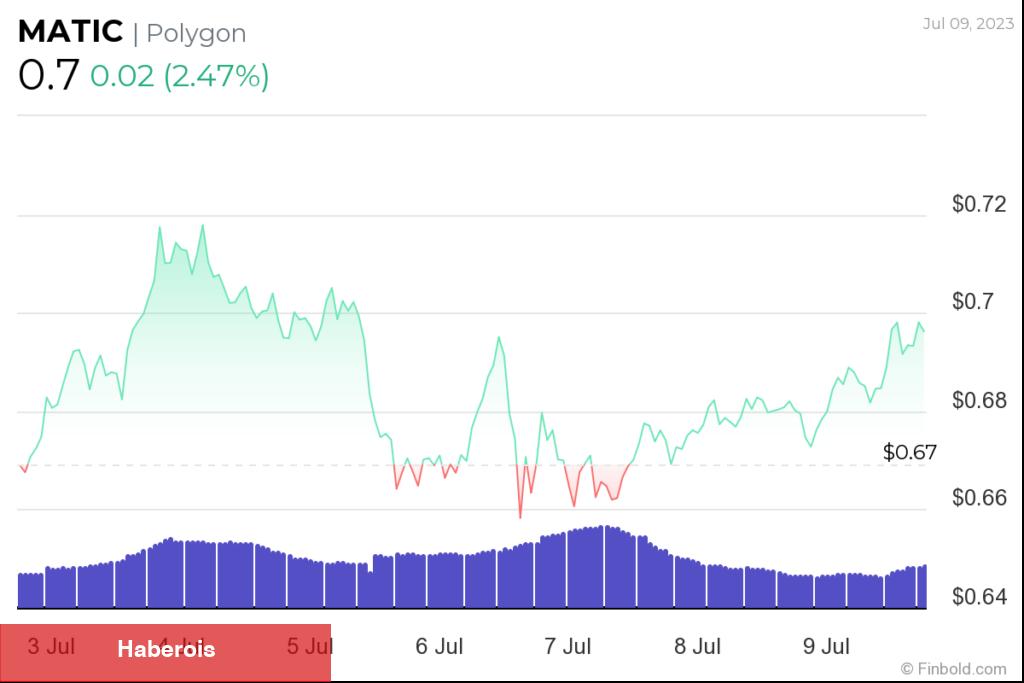This screenshot has width=1024, height=683.
Task: Click the 3 Jul date label
Action: point(51,646)
